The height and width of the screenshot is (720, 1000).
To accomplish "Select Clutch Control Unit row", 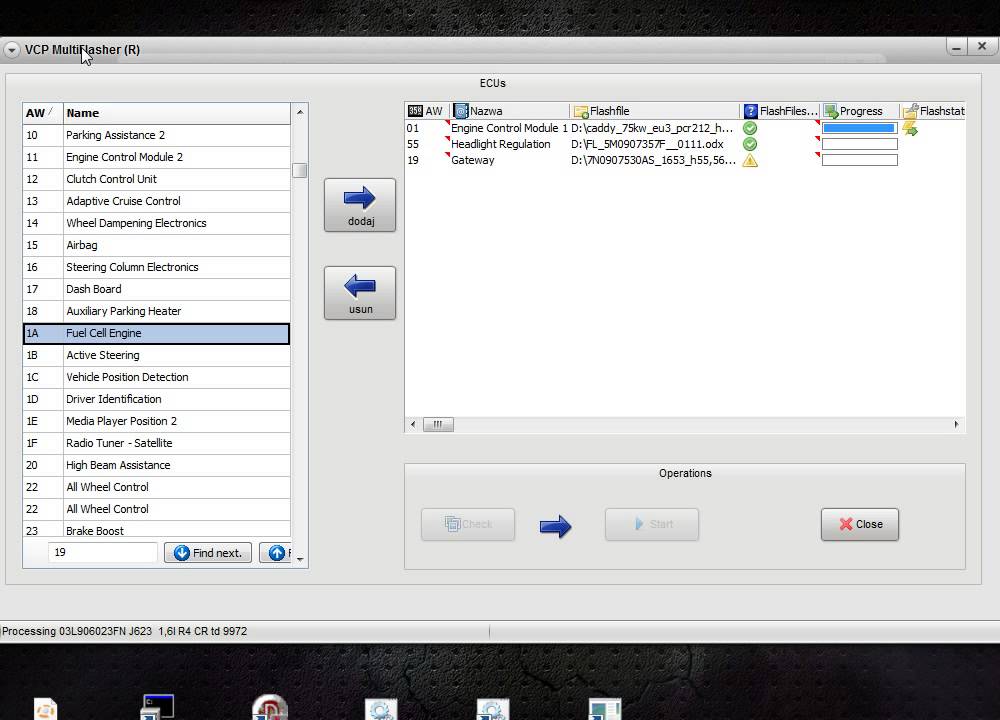I will click(x=157, y=179).
